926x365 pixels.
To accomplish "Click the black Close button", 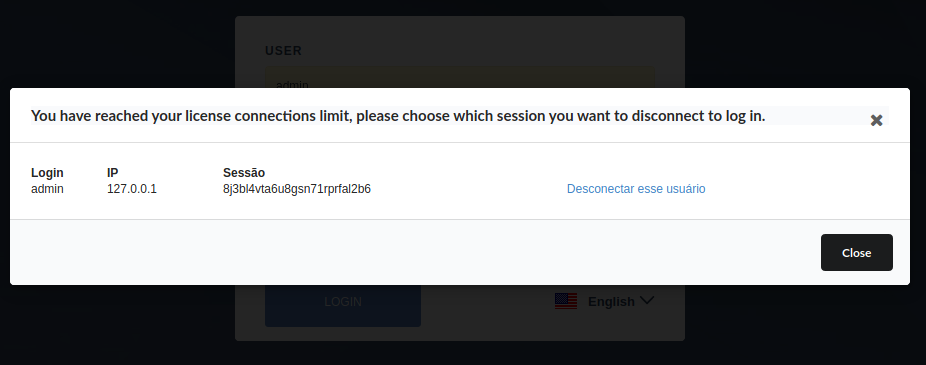I will 856,252.
